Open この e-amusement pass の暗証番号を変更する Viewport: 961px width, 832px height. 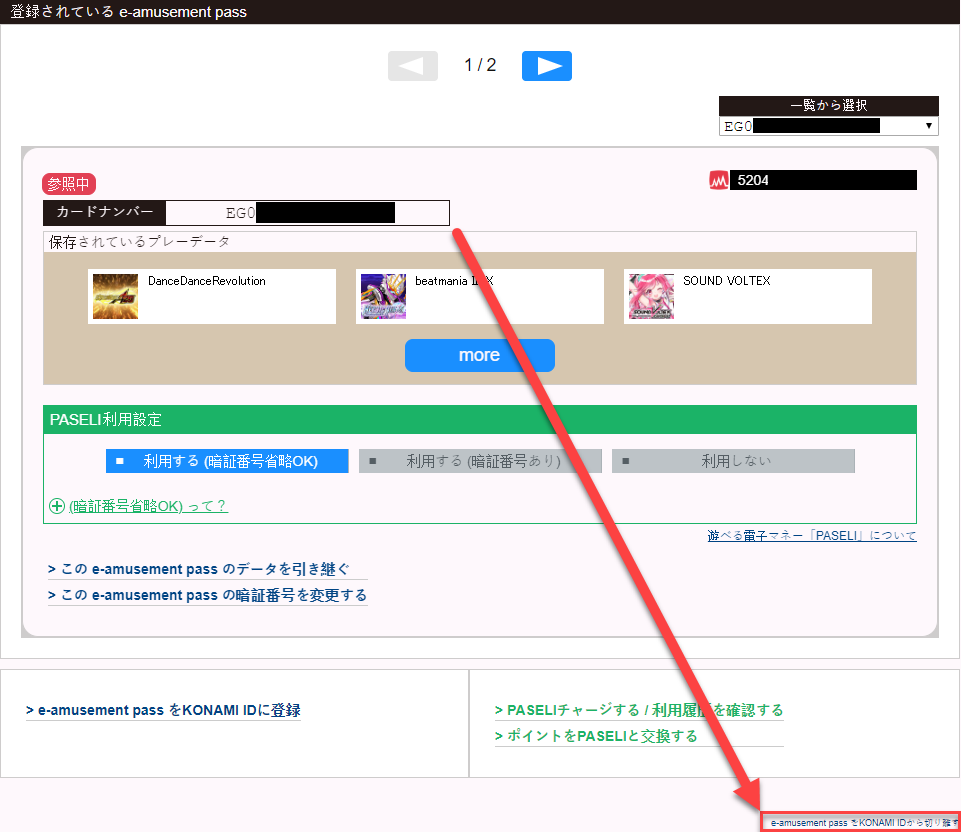pyautogui.click(x=207, y=596)
